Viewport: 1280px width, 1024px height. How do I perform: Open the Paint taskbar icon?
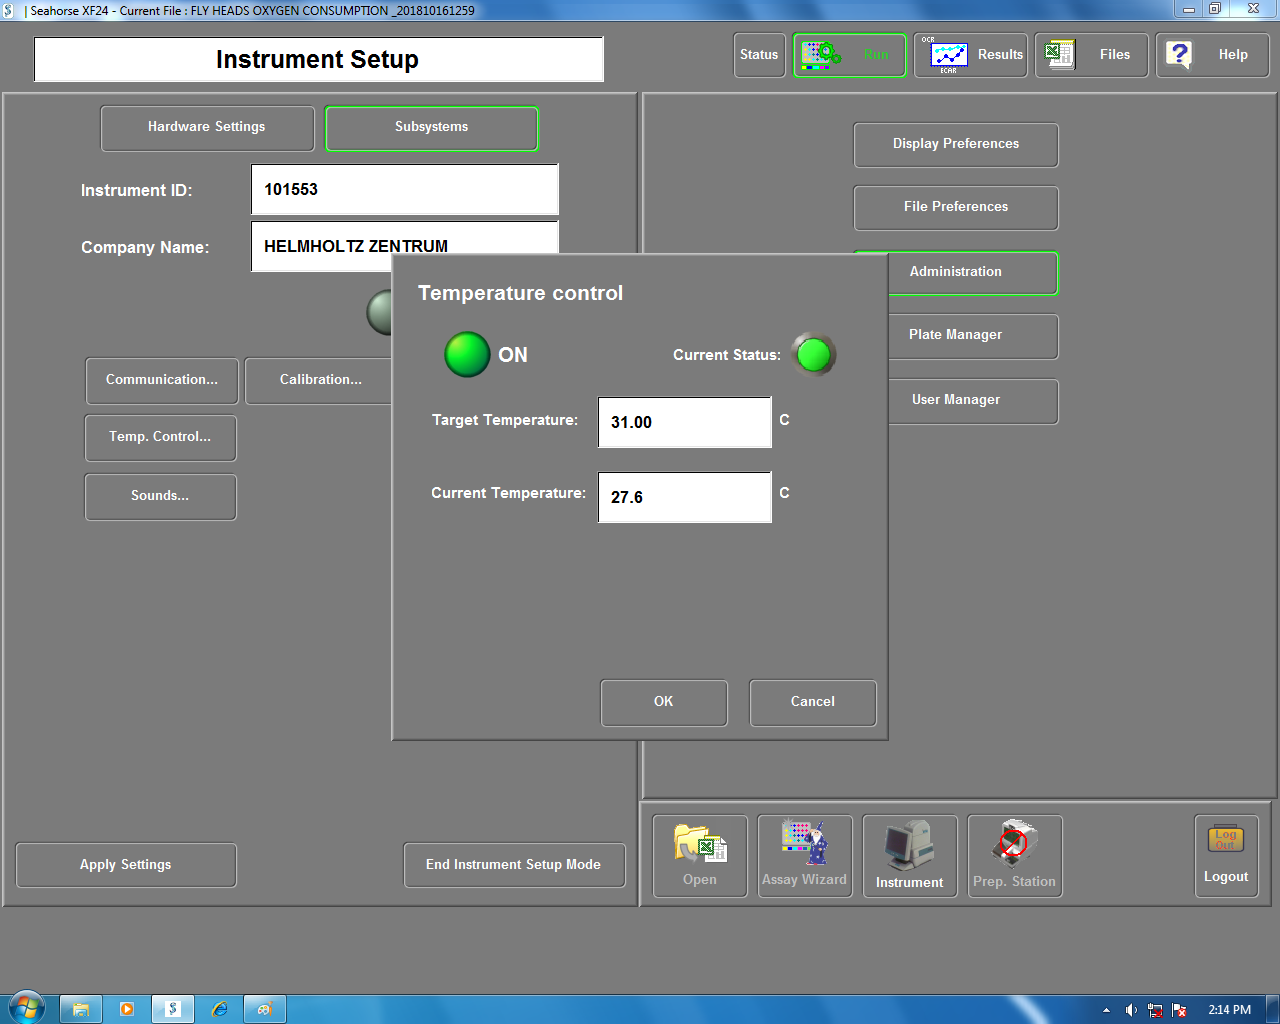(x=265, y=1009)
